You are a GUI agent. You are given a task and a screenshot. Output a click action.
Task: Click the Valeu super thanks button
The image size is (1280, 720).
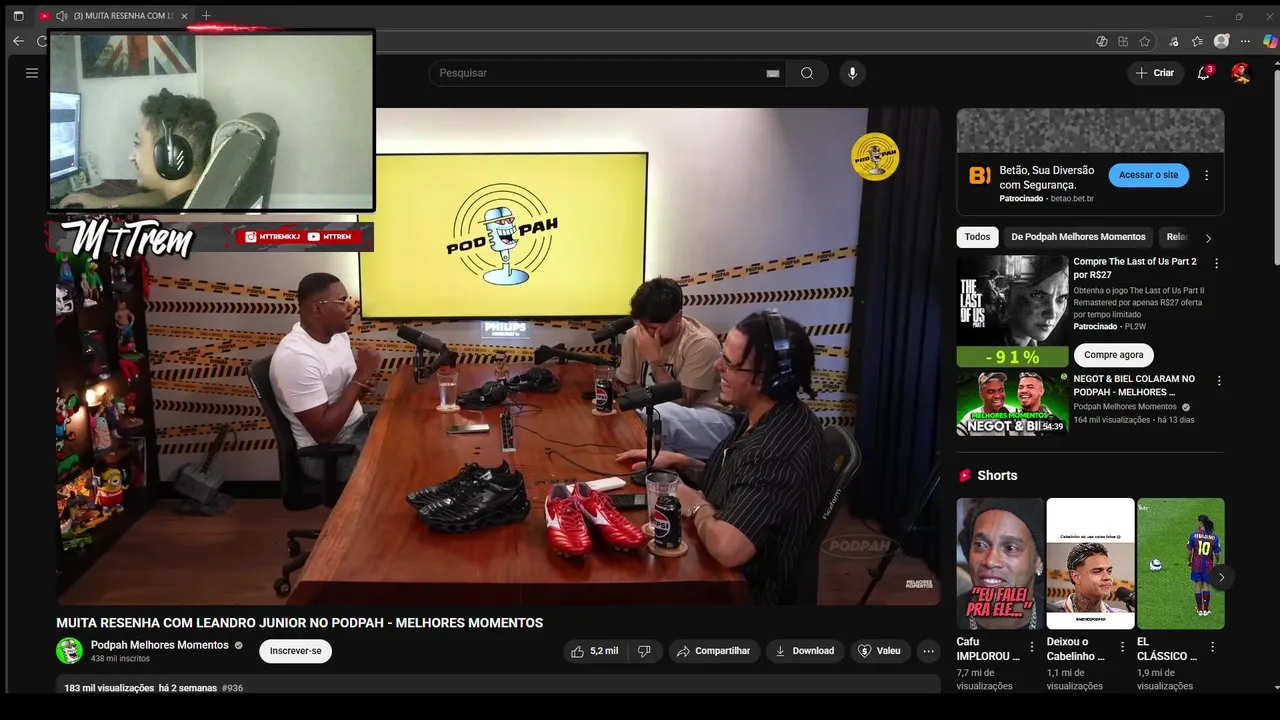880,651
